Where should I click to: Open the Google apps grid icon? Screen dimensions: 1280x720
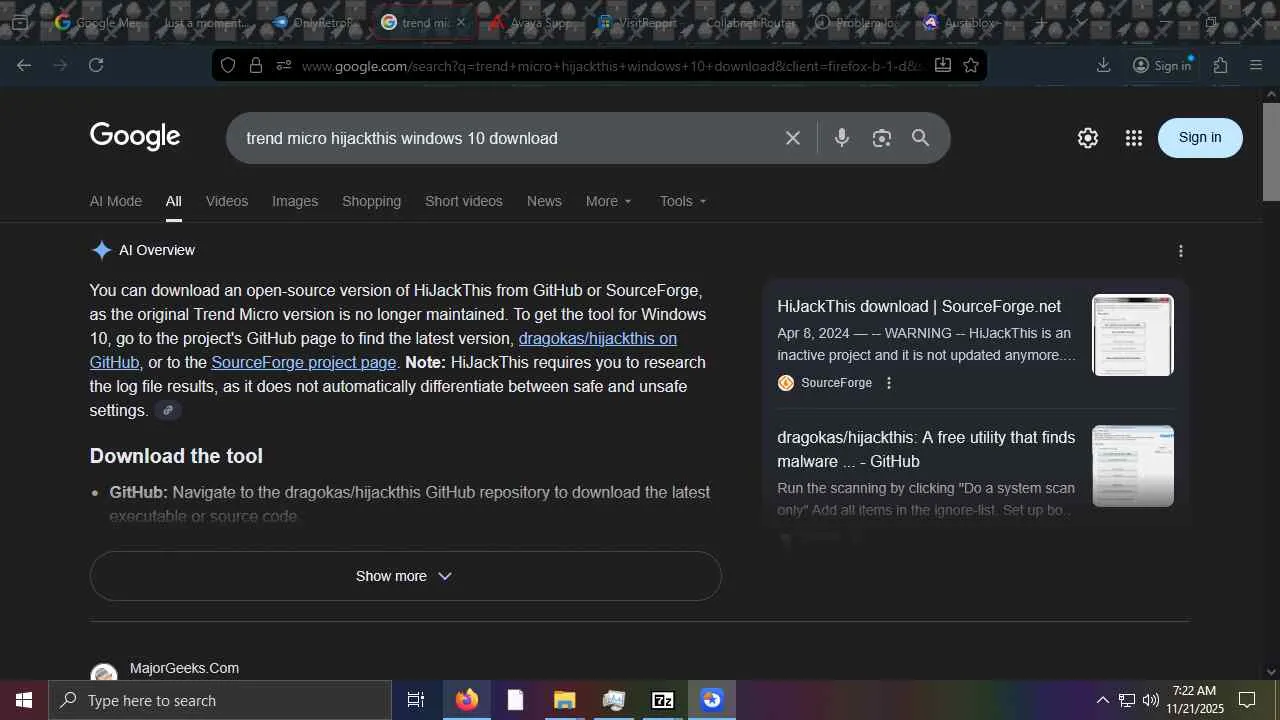pyautogui.click(x=1133, y=138)
